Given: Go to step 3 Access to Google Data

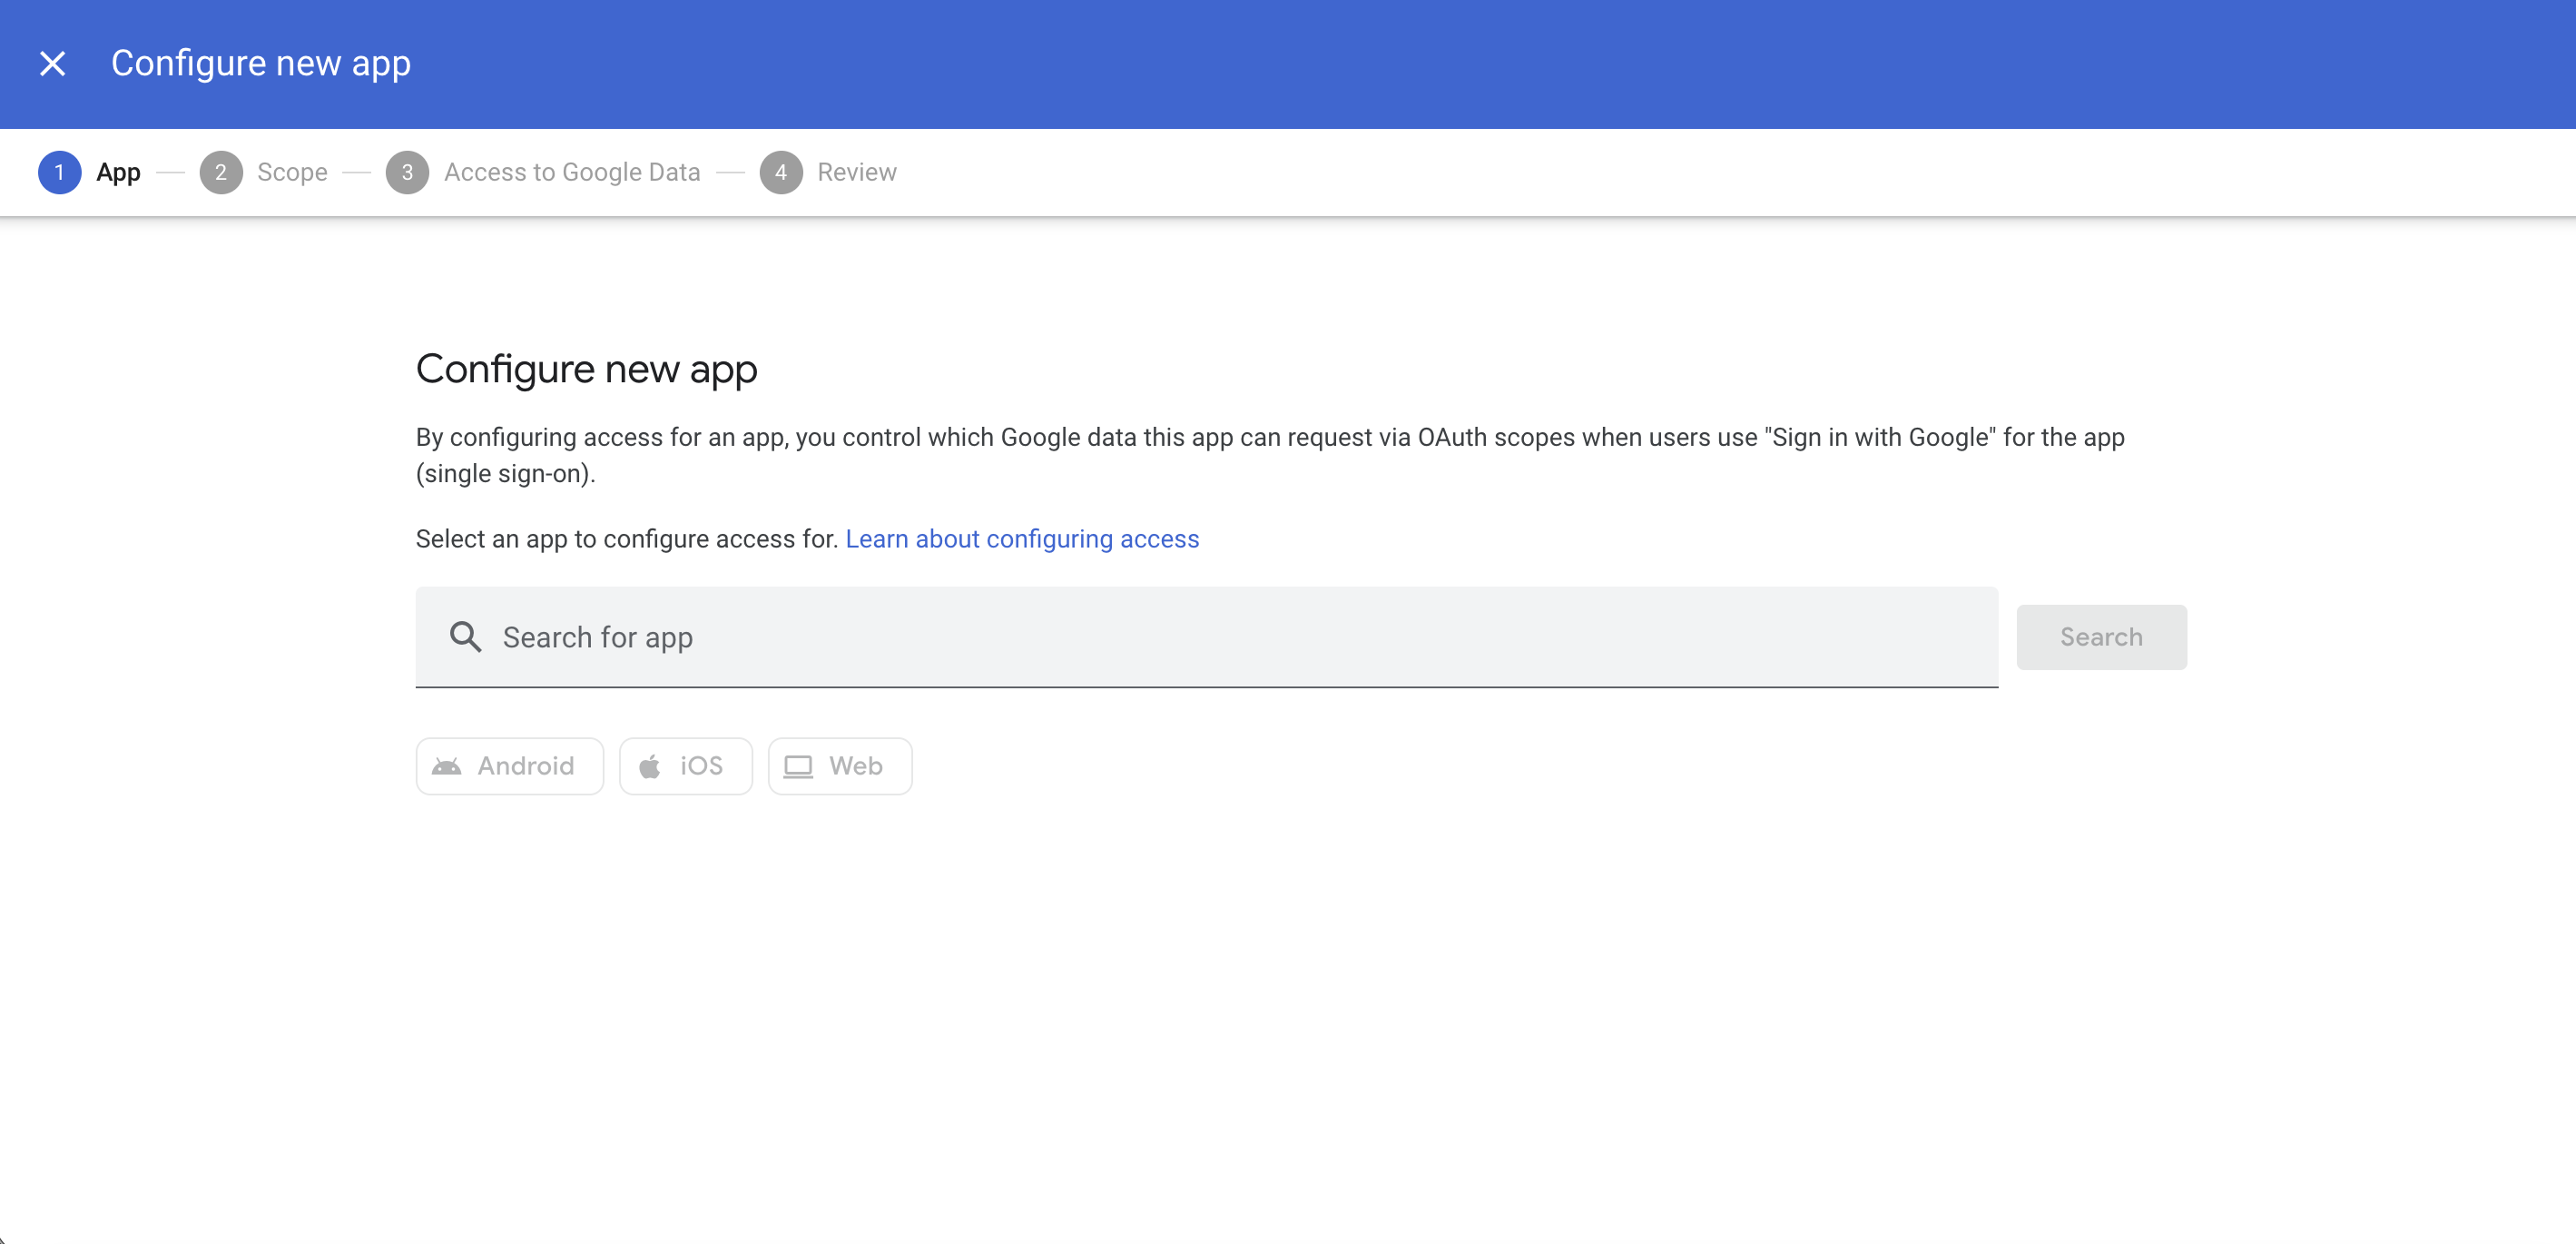Looking at the screenshot, I should tap(544, 172).
